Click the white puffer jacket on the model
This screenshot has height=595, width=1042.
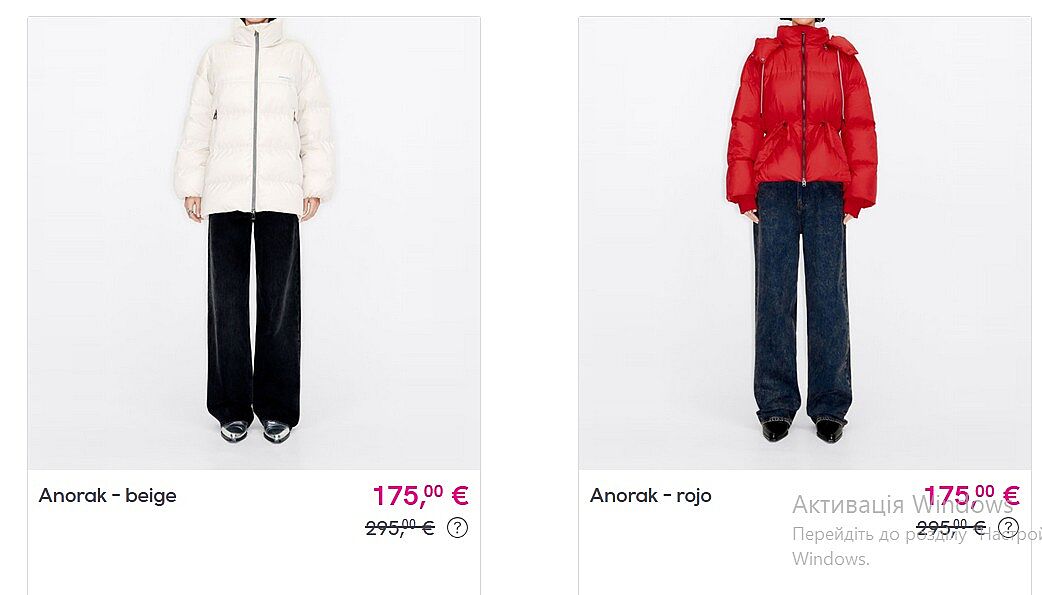point(255,118)
